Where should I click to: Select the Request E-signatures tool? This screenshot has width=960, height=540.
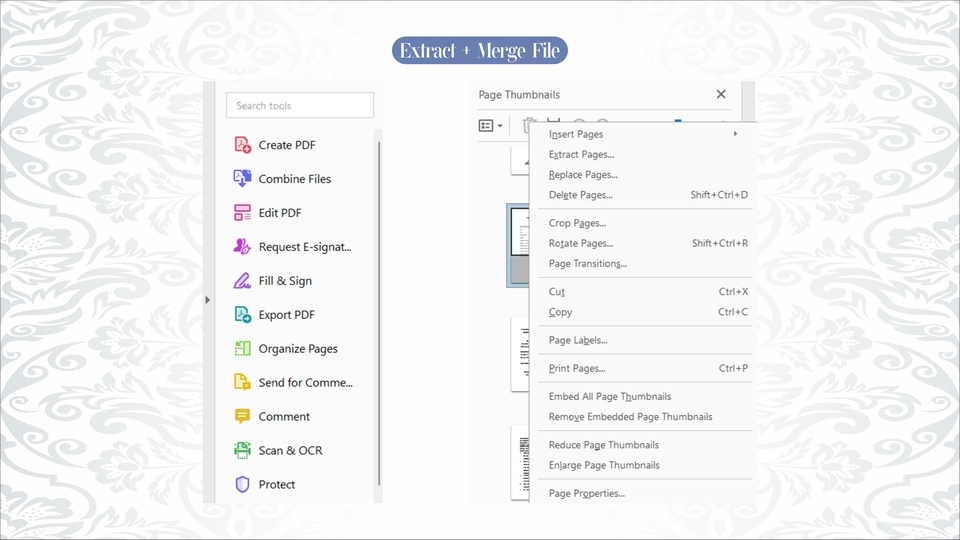coord(293,247)
